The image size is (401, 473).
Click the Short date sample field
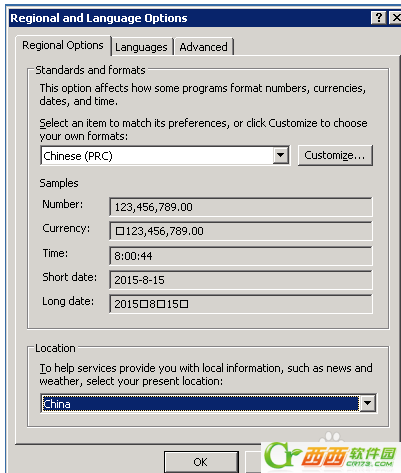tap(240, 280)
